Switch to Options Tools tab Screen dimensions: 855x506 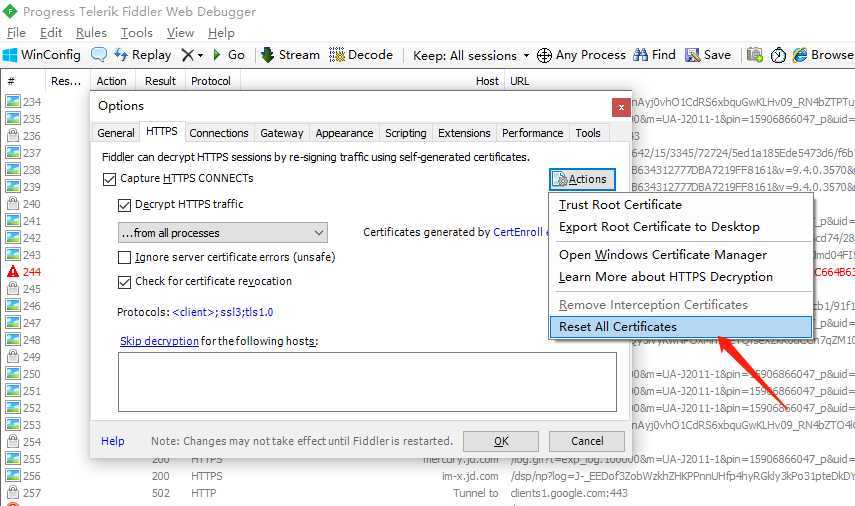click(x=588, y=133)
